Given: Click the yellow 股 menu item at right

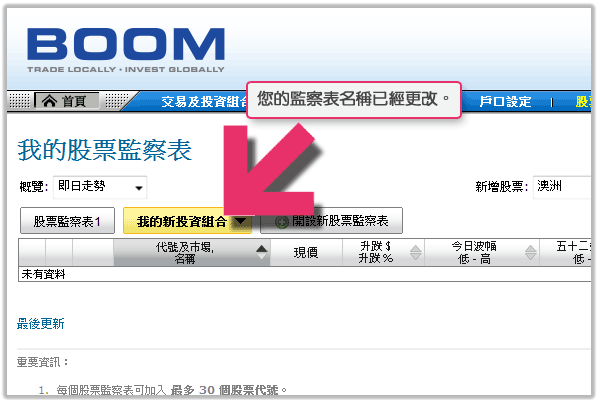Looking at the screenshot, I should (x=583, y=102).
